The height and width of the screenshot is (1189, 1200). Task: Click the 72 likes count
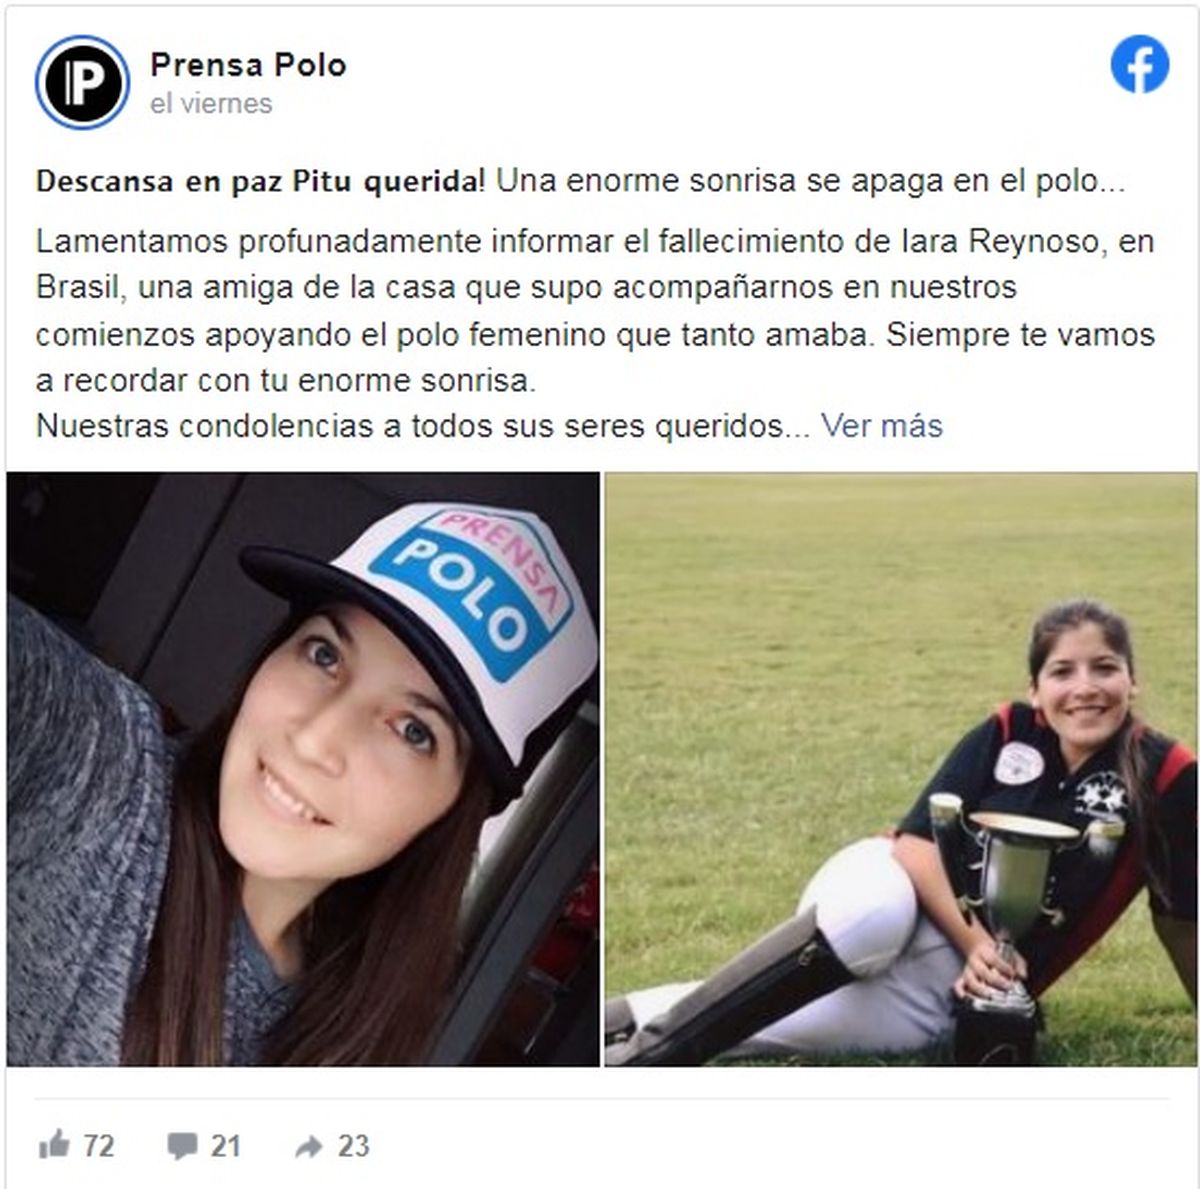(98, 1145)
